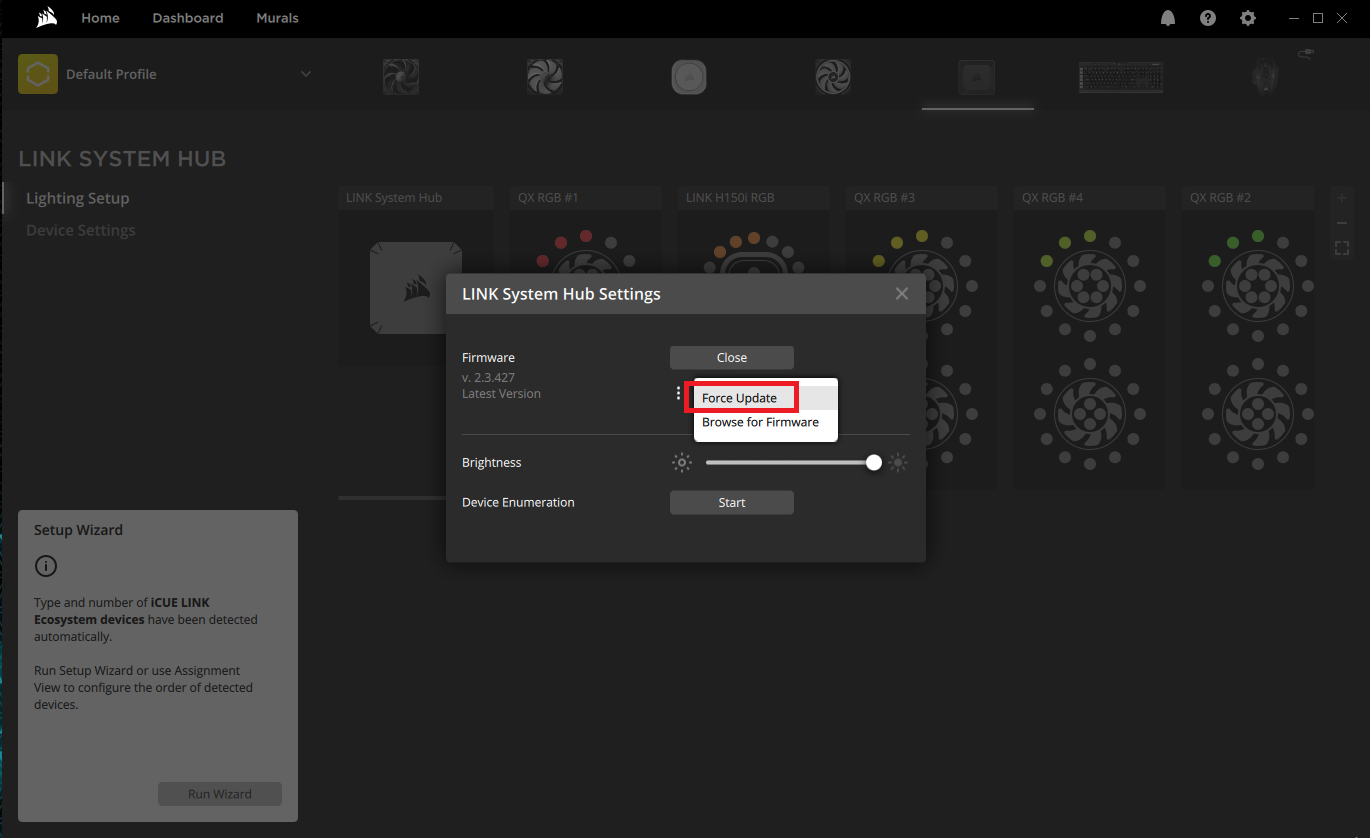Close the LINK System Hub Settings dialog

click(x=901, y=294)
